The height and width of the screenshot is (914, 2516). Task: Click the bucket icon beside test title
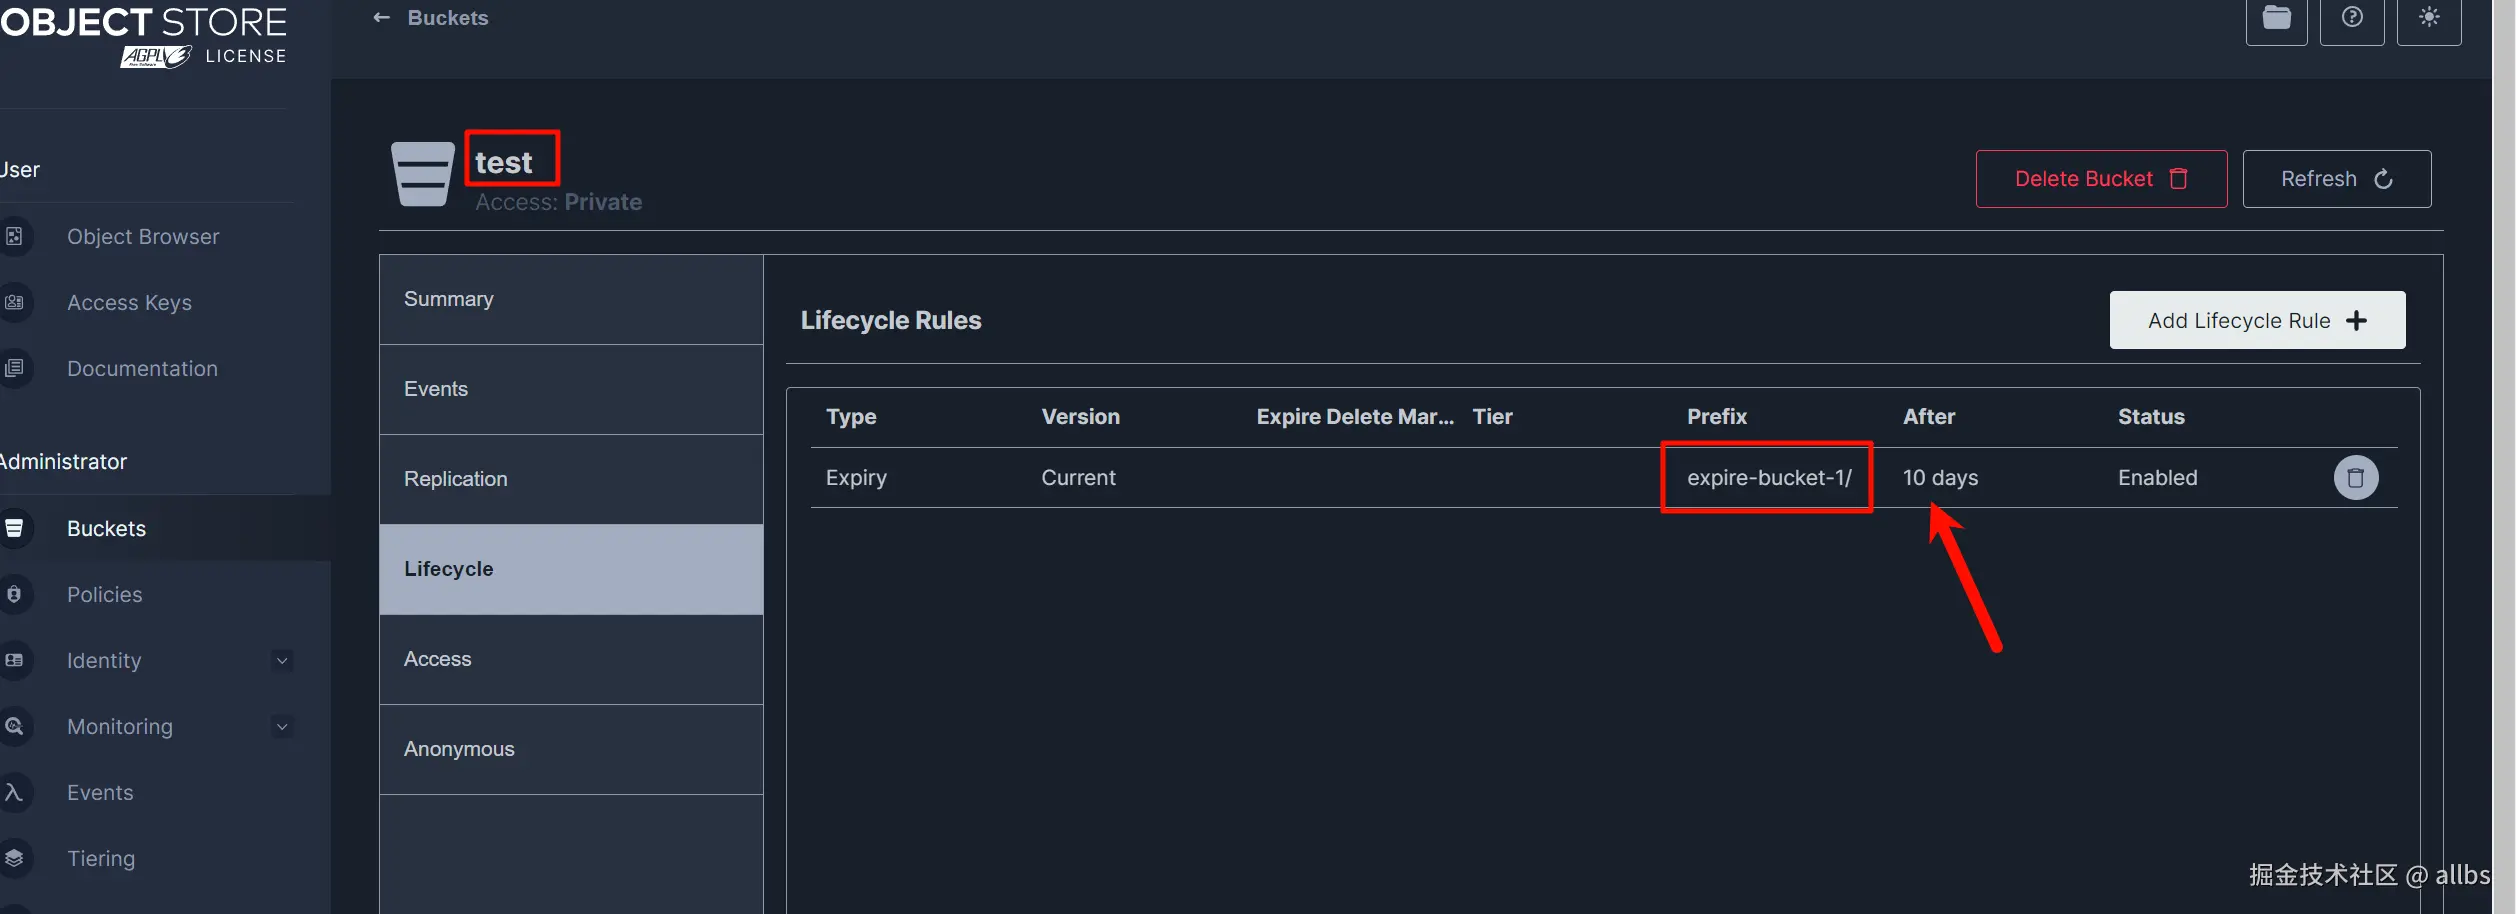coord(422,174)
